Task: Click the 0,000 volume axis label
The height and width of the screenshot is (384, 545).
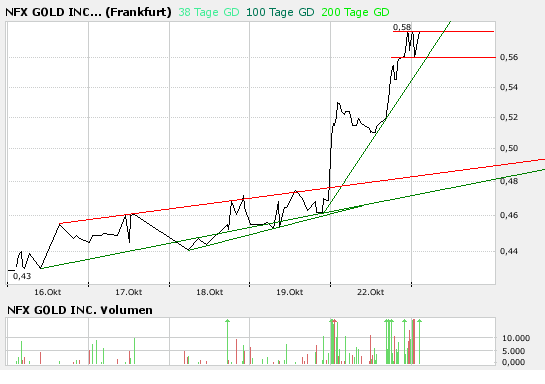Action: (x=513, y=362)
